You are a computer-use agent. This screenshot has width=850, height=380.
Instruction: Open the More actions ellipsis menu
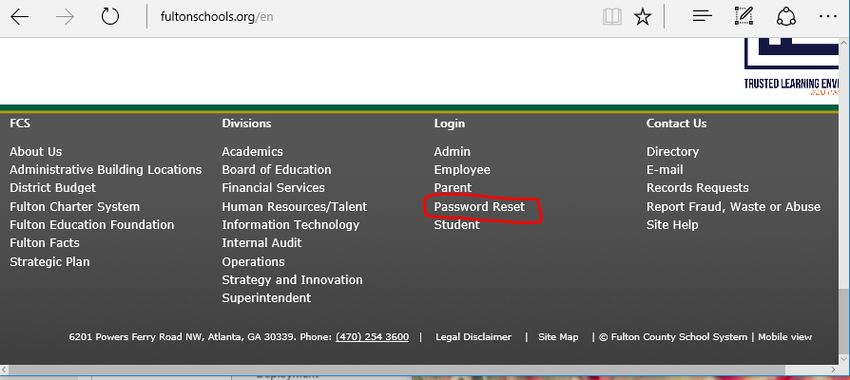828,17
